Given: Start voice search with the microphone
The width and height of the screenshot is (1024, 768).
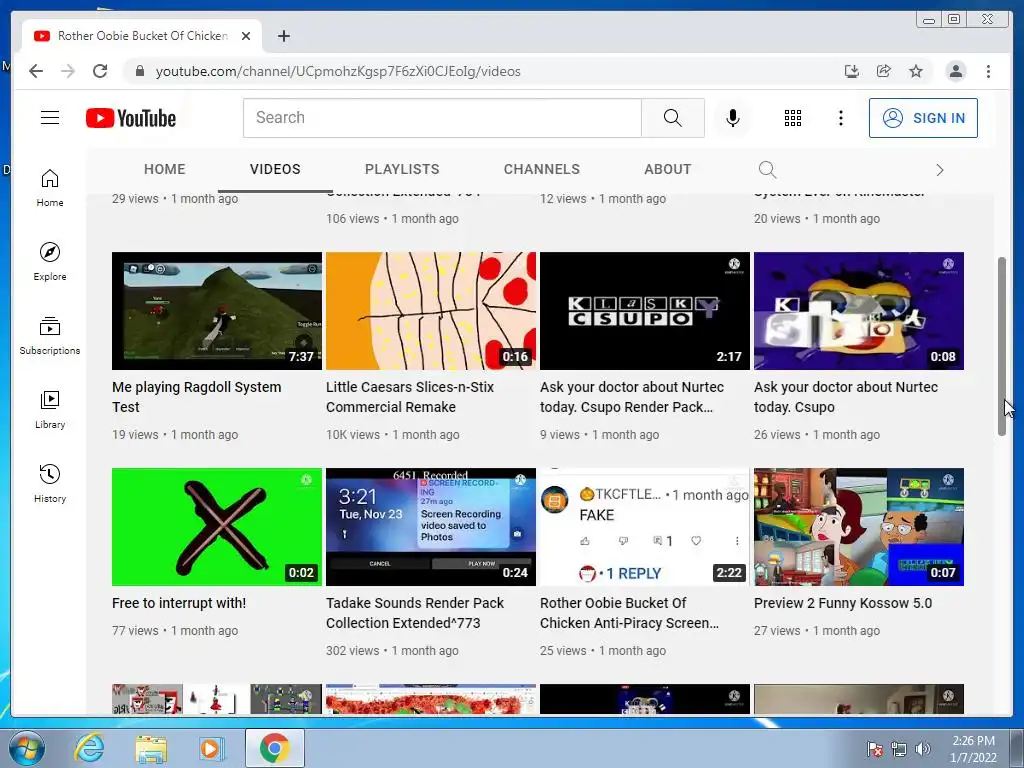Looking at the screenshot, I should [733, 118].
